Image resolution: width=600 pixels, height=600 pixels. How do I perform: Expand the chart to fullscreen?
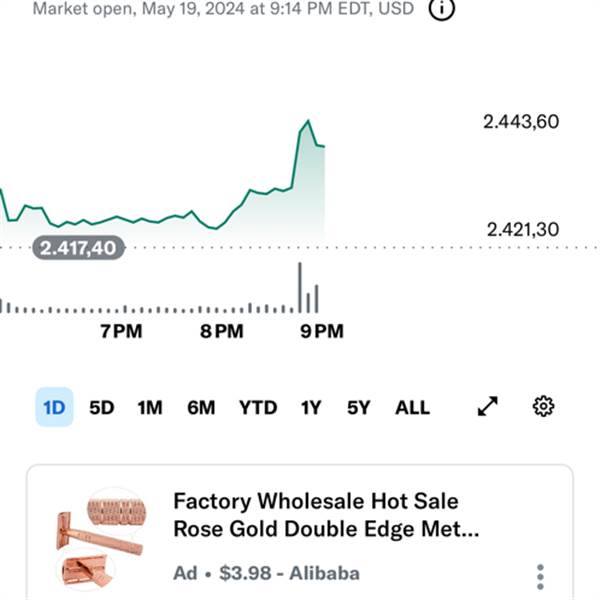pos(488,406)
